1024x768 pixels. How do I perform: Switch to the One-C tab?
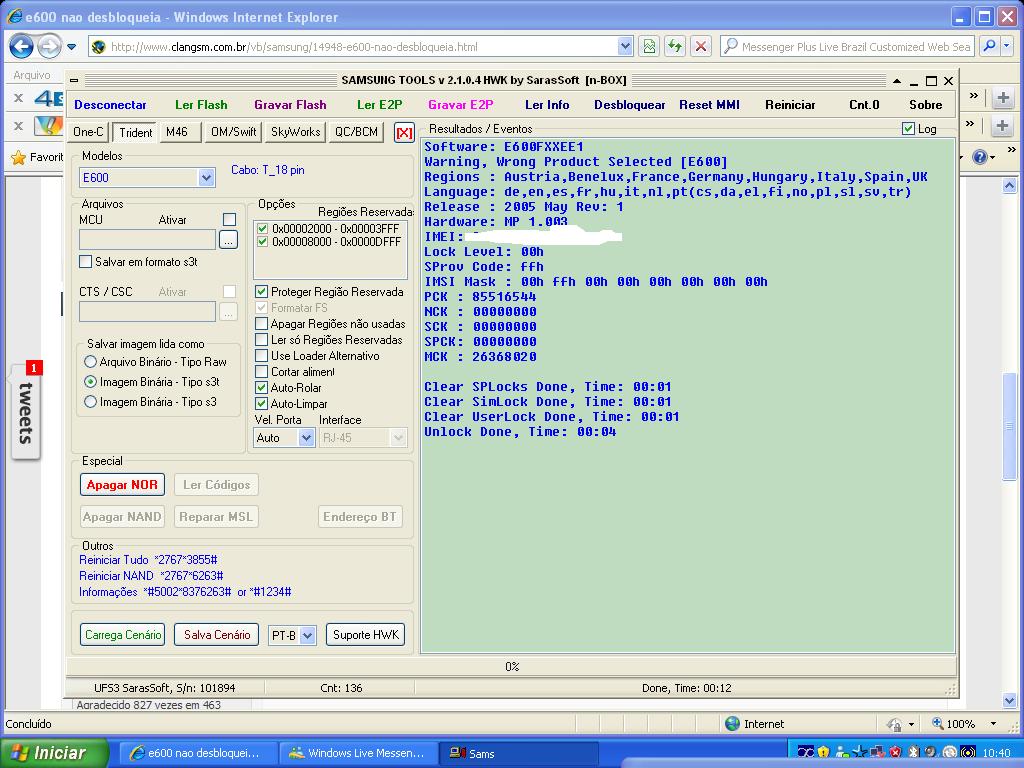pos(88,132)
